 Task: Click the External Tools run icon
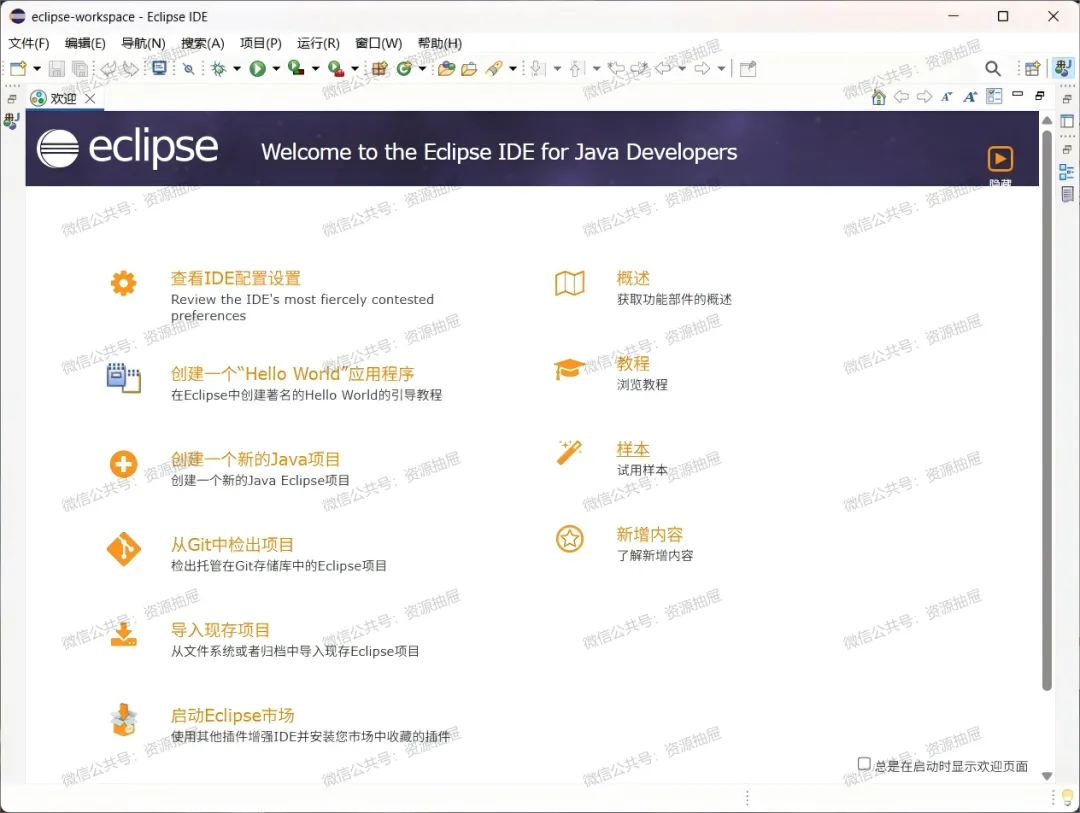pos(335,68)
